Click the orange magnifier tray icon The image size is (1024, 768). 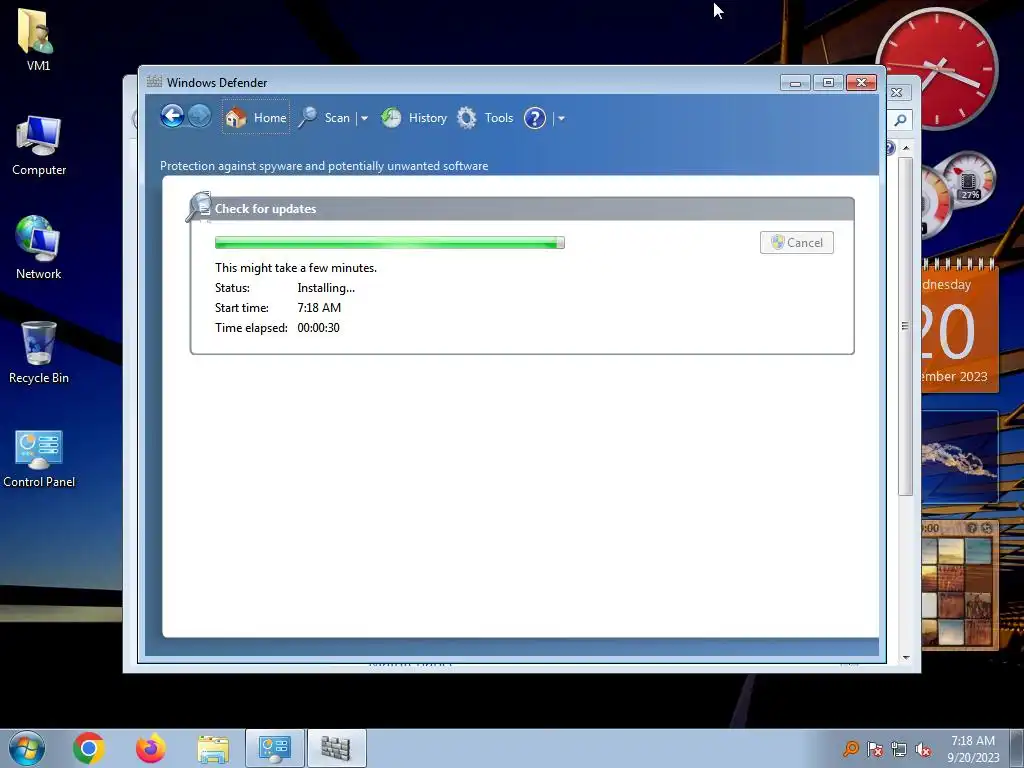[850, 749]
